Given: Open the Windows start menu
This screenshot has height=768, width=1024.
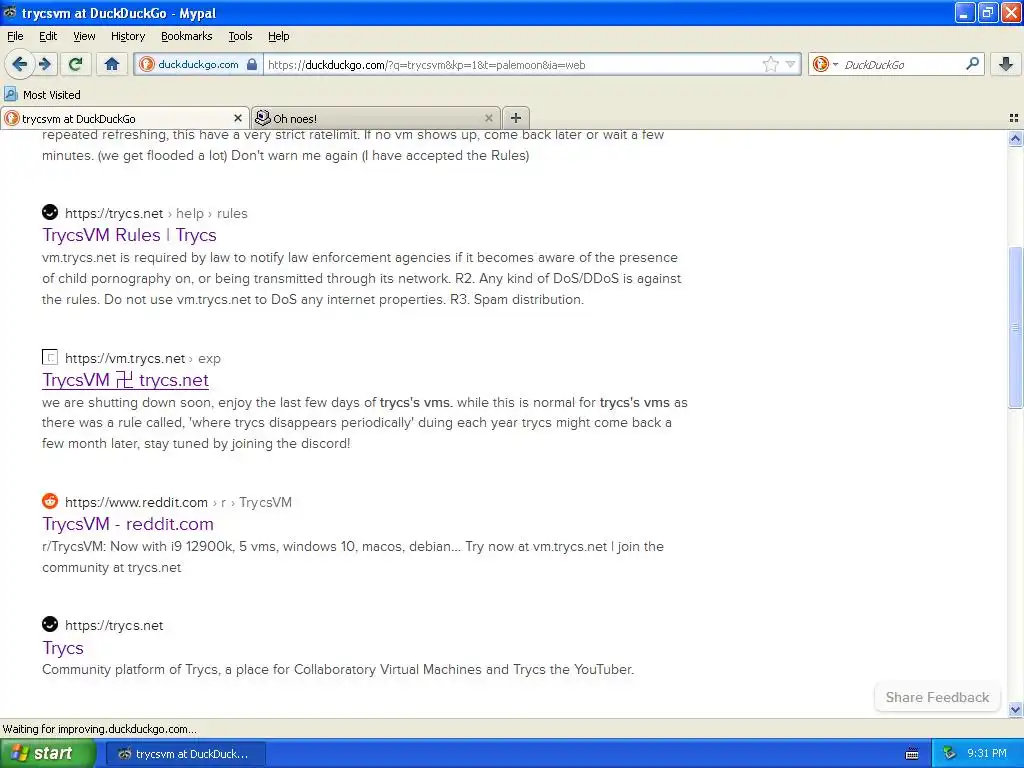Looking at the screenshot, I should pos(47,754).
